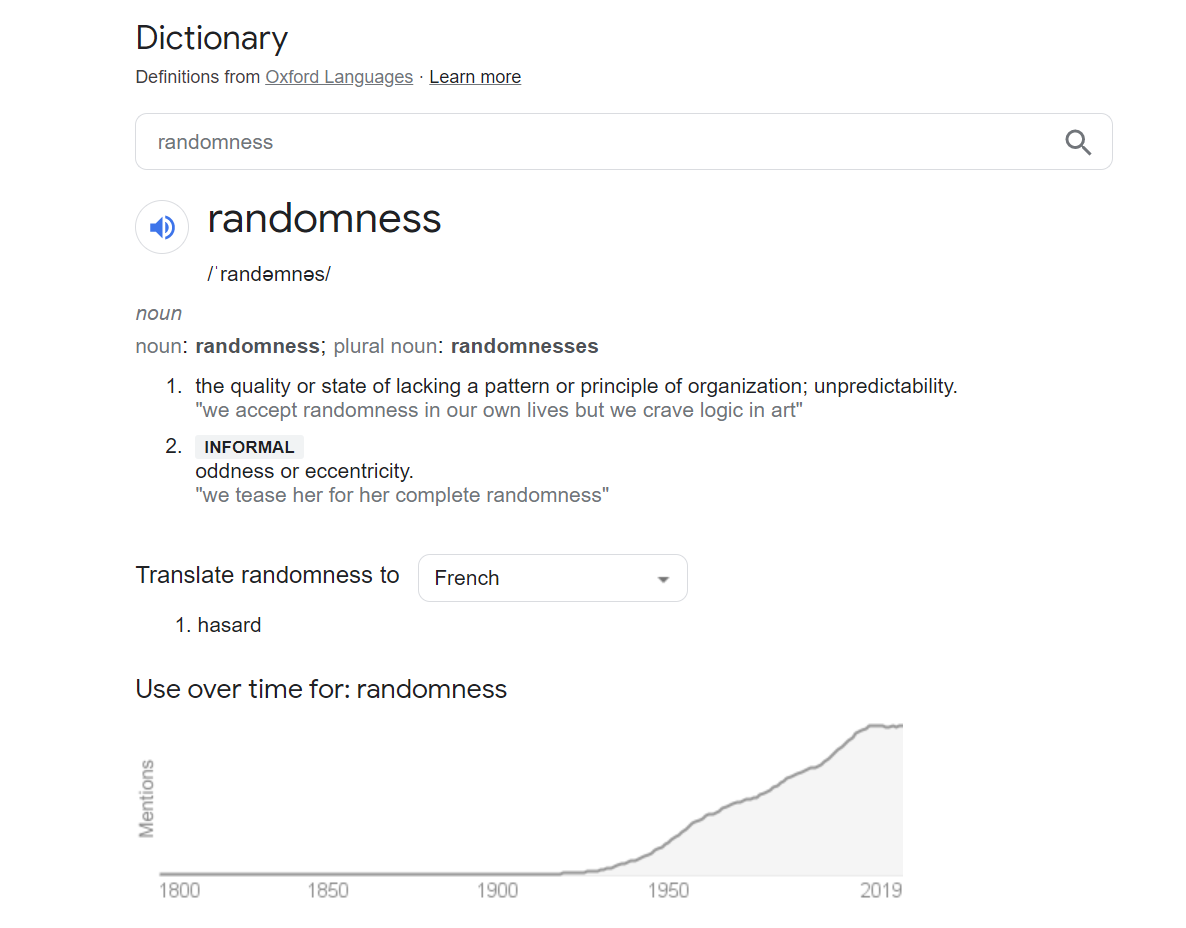Click the large 'randomness' headword

(x=324, y=219)
